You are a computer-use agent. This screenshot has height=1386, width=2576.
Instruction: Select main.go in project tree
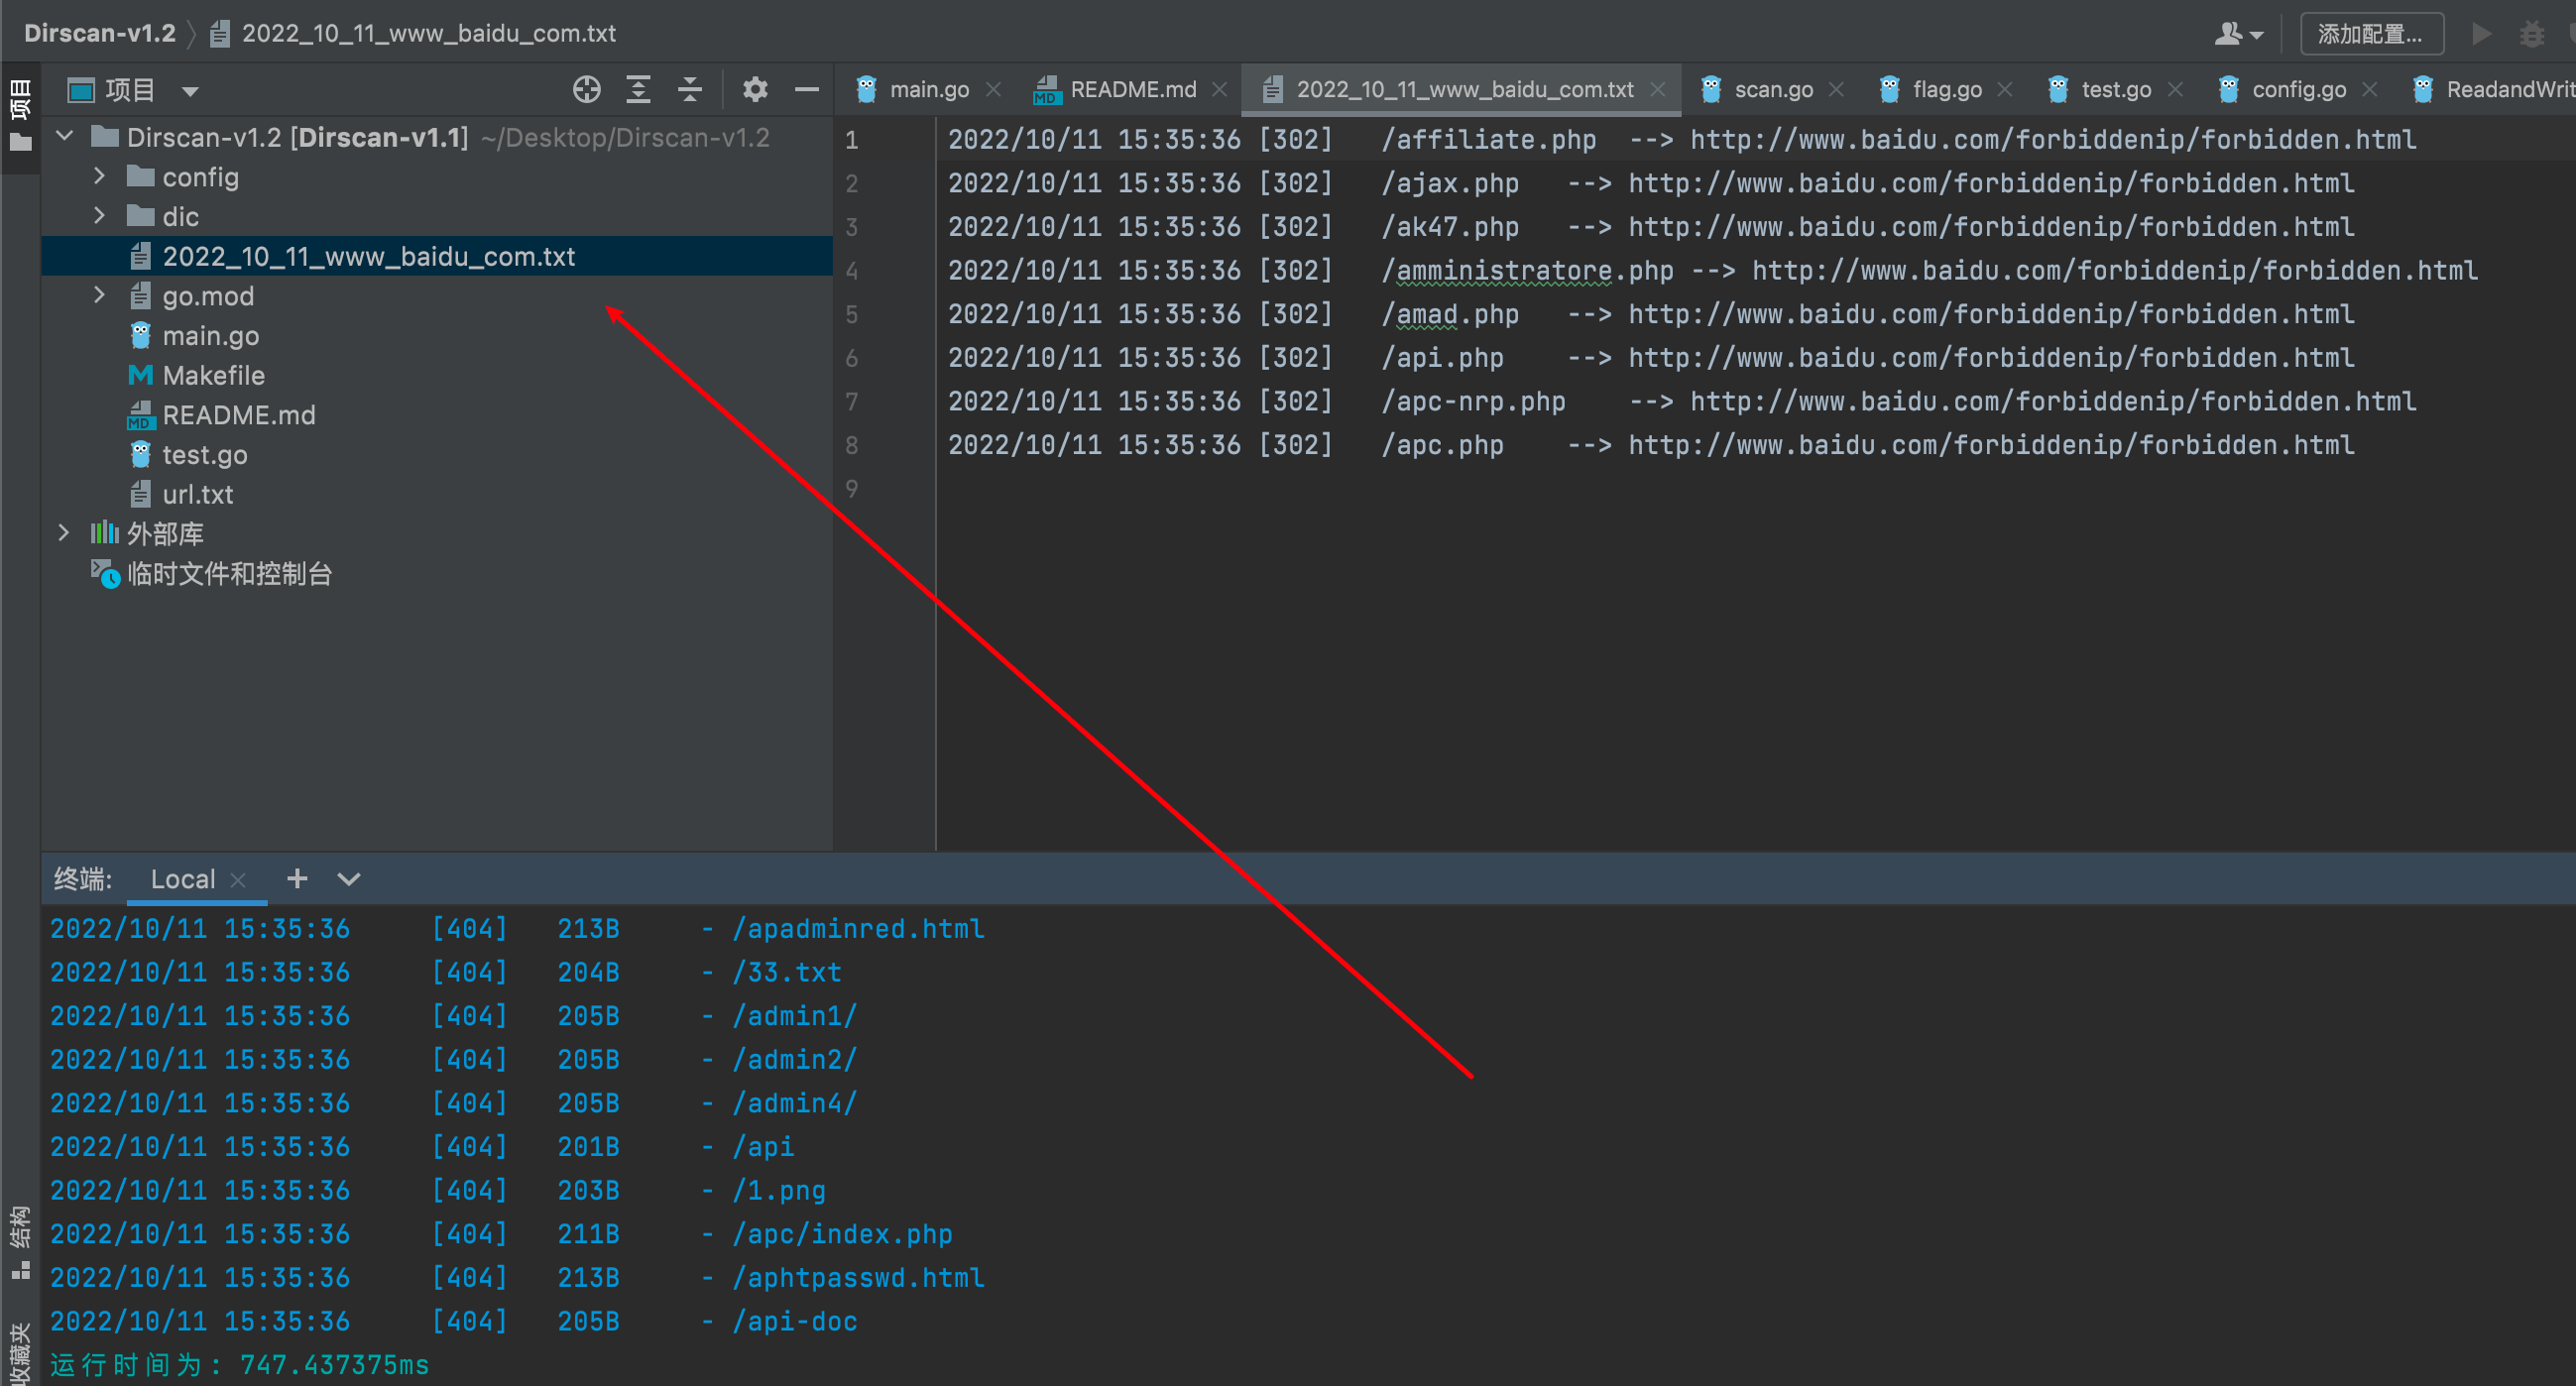(210, 336)
